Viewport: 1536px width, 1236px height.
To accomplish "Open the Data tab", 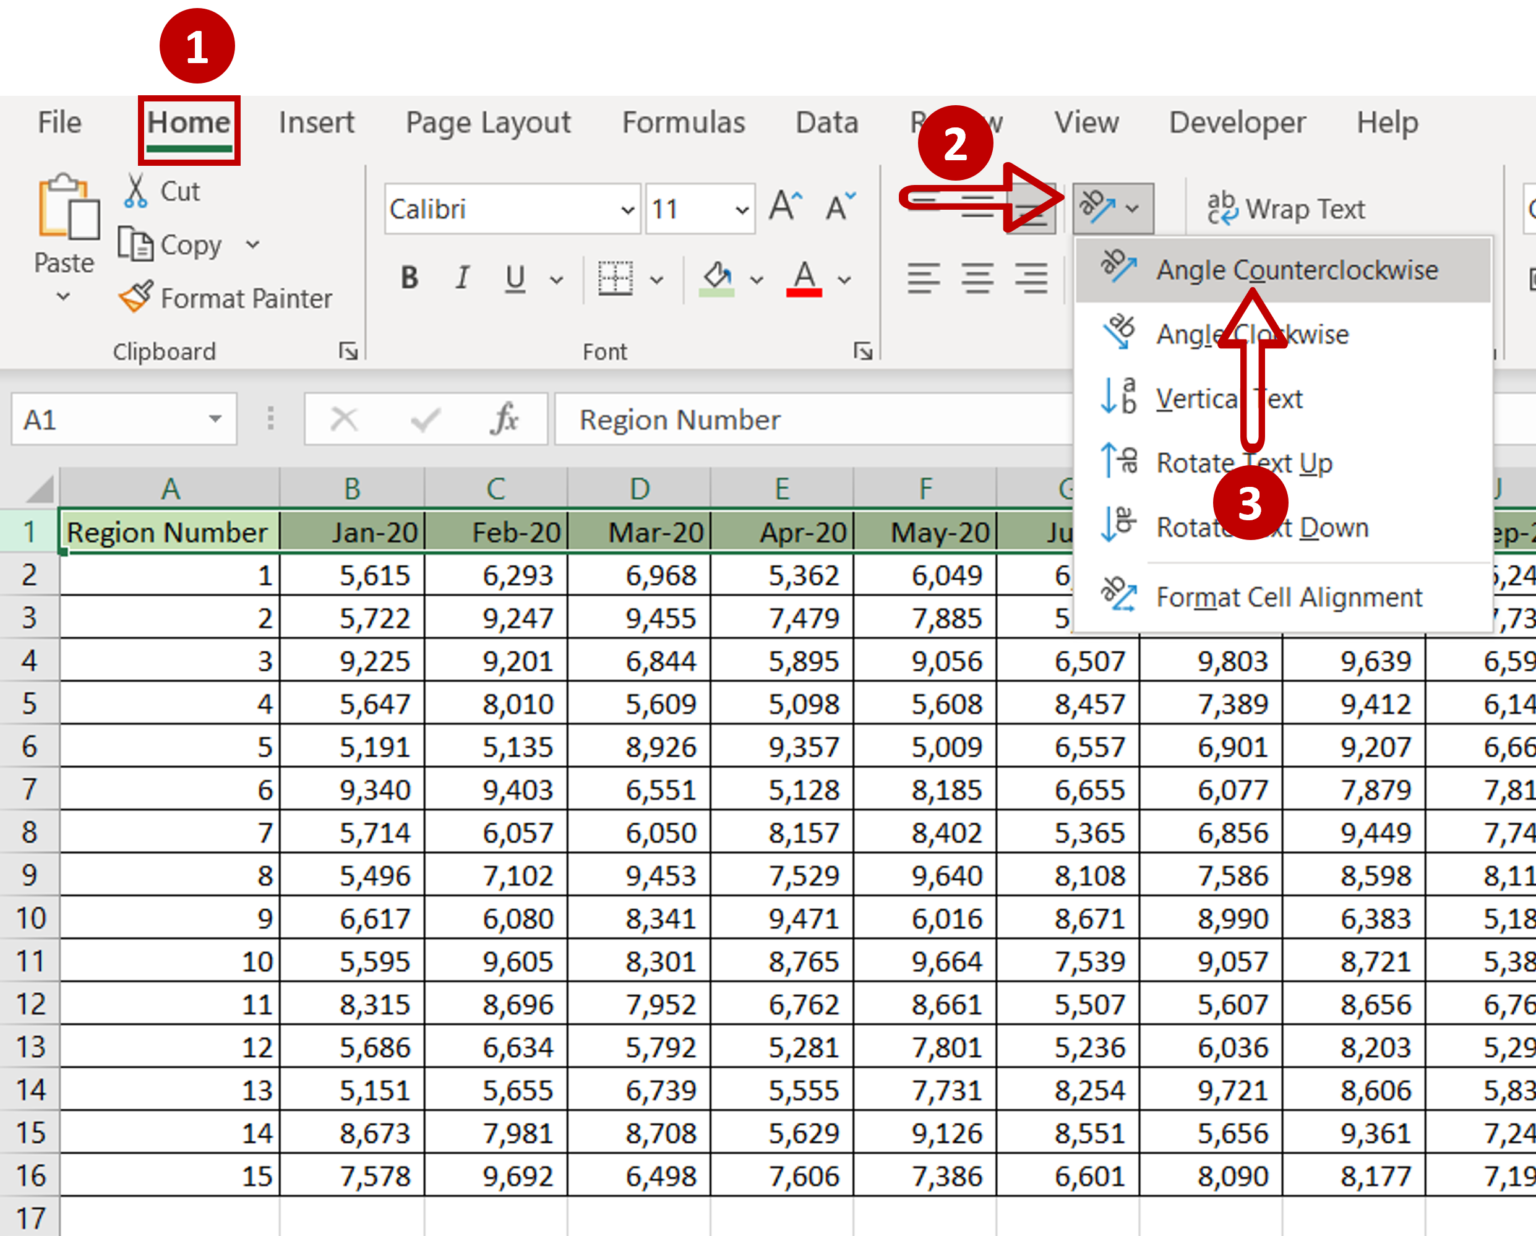I will click(827, 122).
